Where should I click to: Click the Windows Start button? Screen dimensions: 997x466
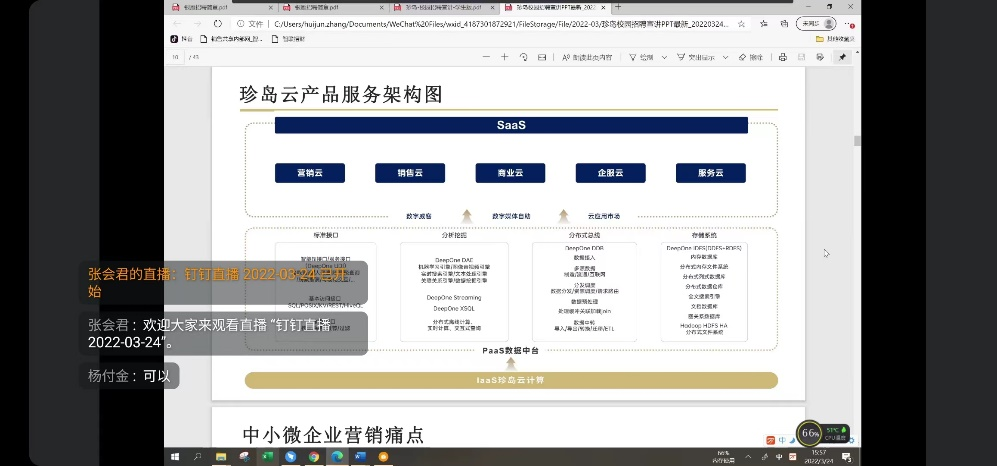point(174,456)
